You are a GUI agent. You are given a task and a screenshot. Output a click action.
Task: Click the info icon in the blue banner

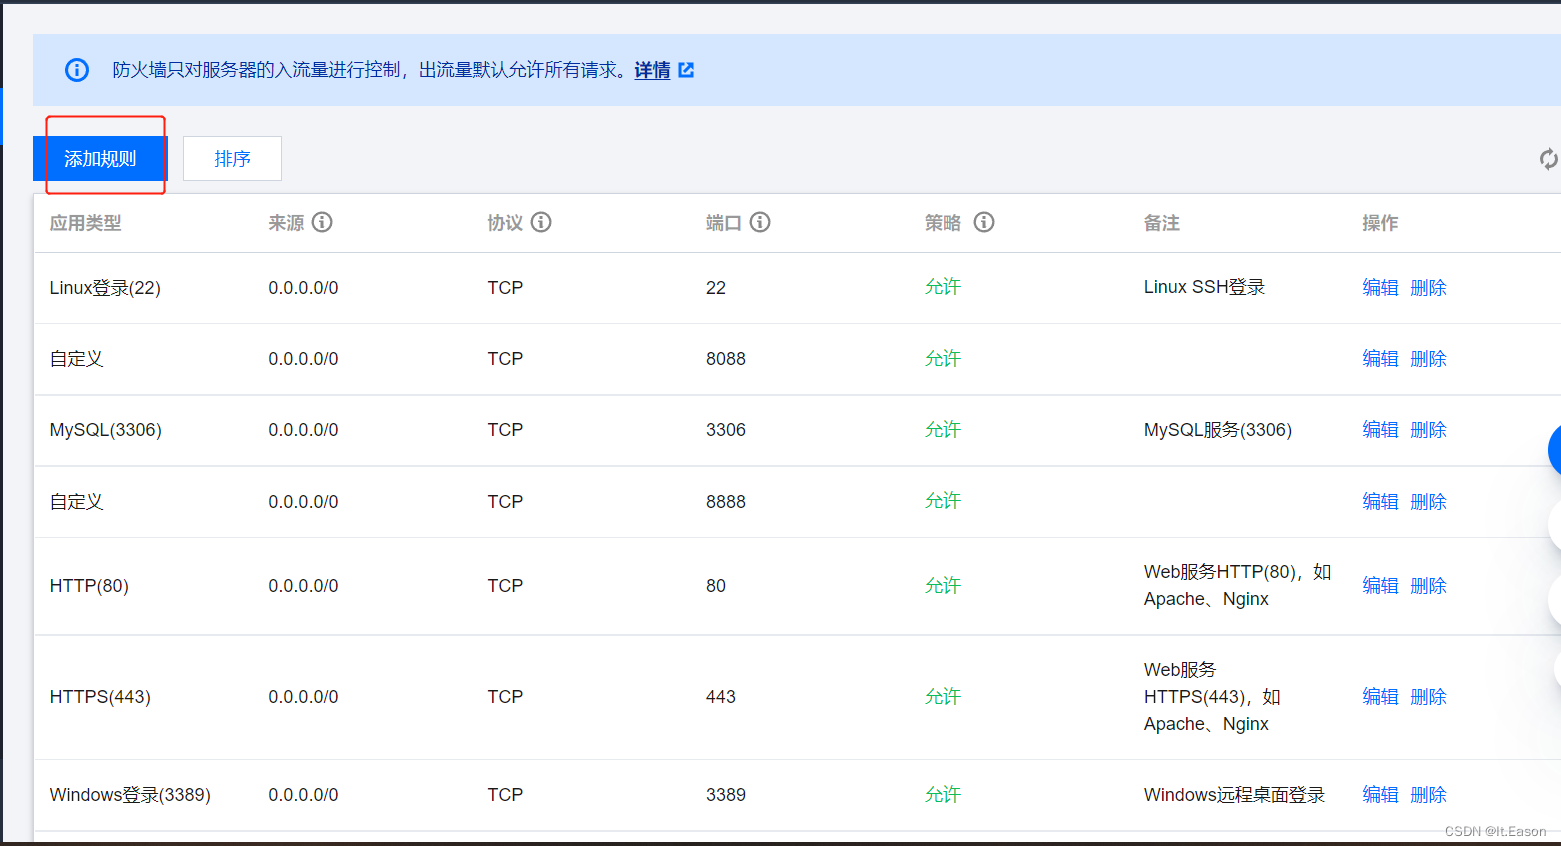click(77, 70)
